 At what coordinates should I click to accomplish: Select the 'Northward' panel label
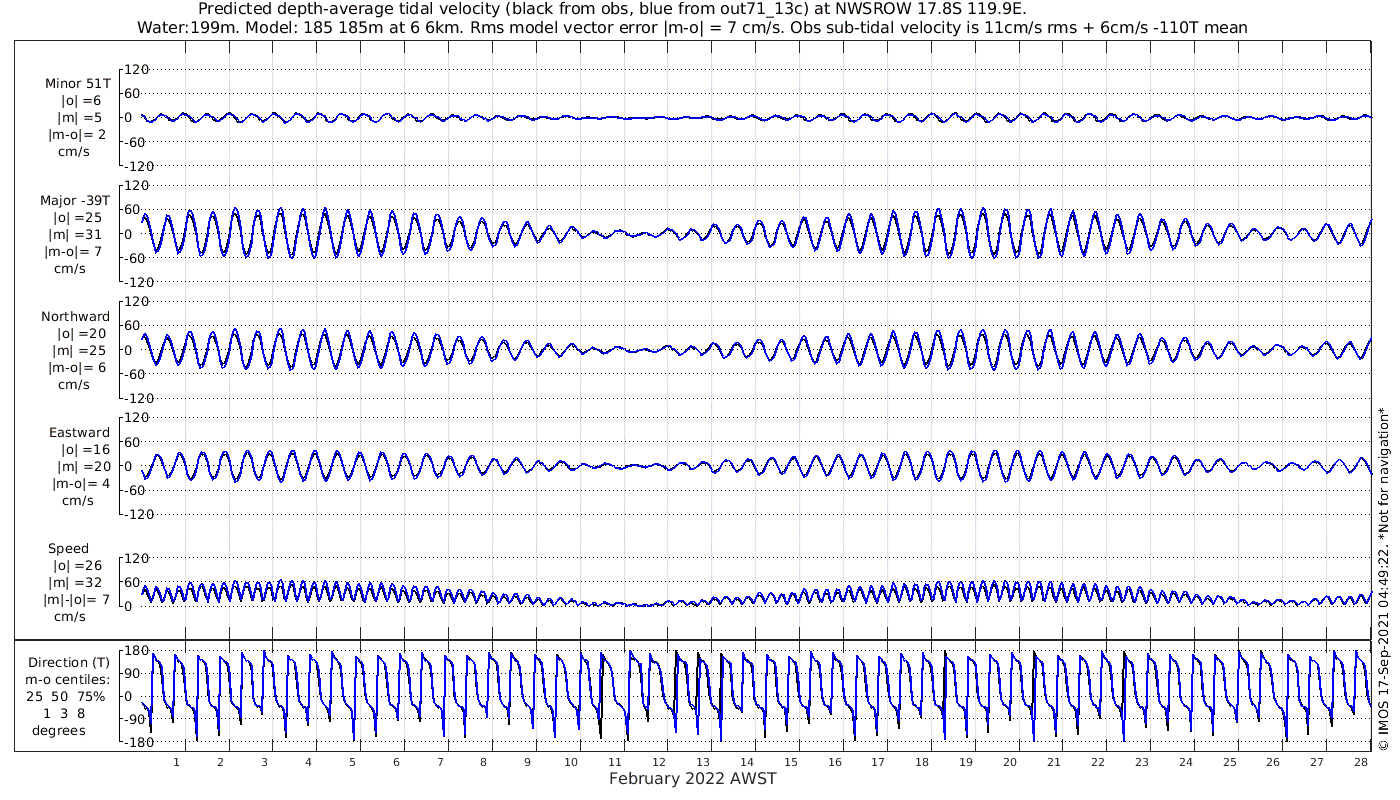pyautogui.click(x=76, y=317)
